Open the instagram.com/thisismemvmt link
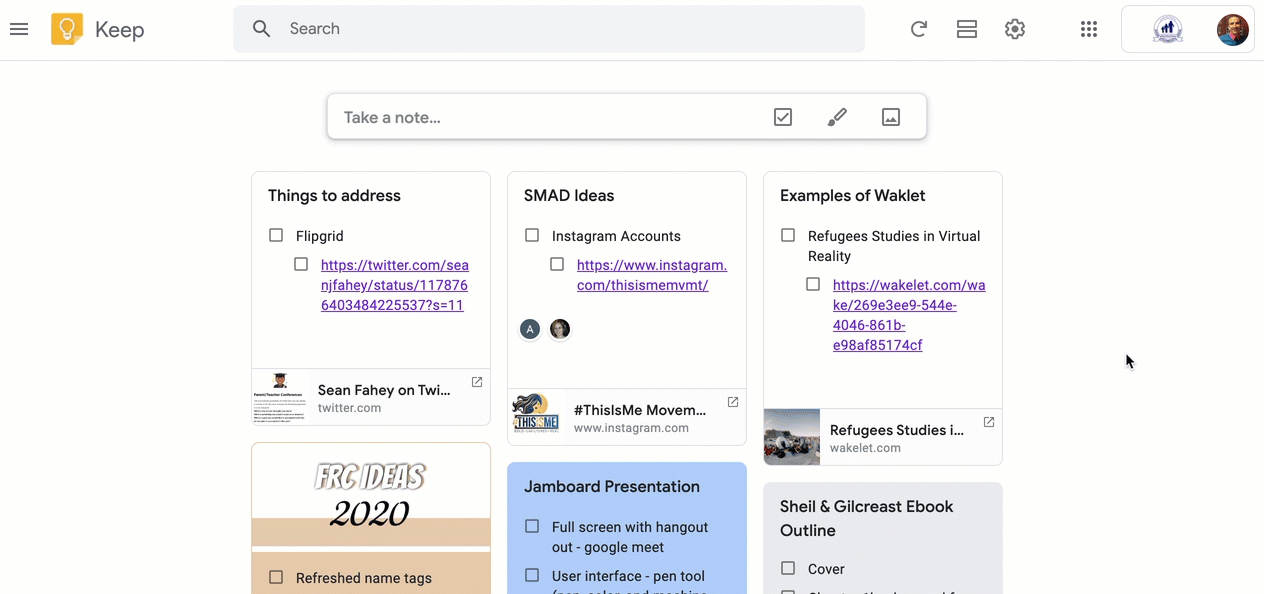This screenshot has height=594, width=1264. point(652,275)
